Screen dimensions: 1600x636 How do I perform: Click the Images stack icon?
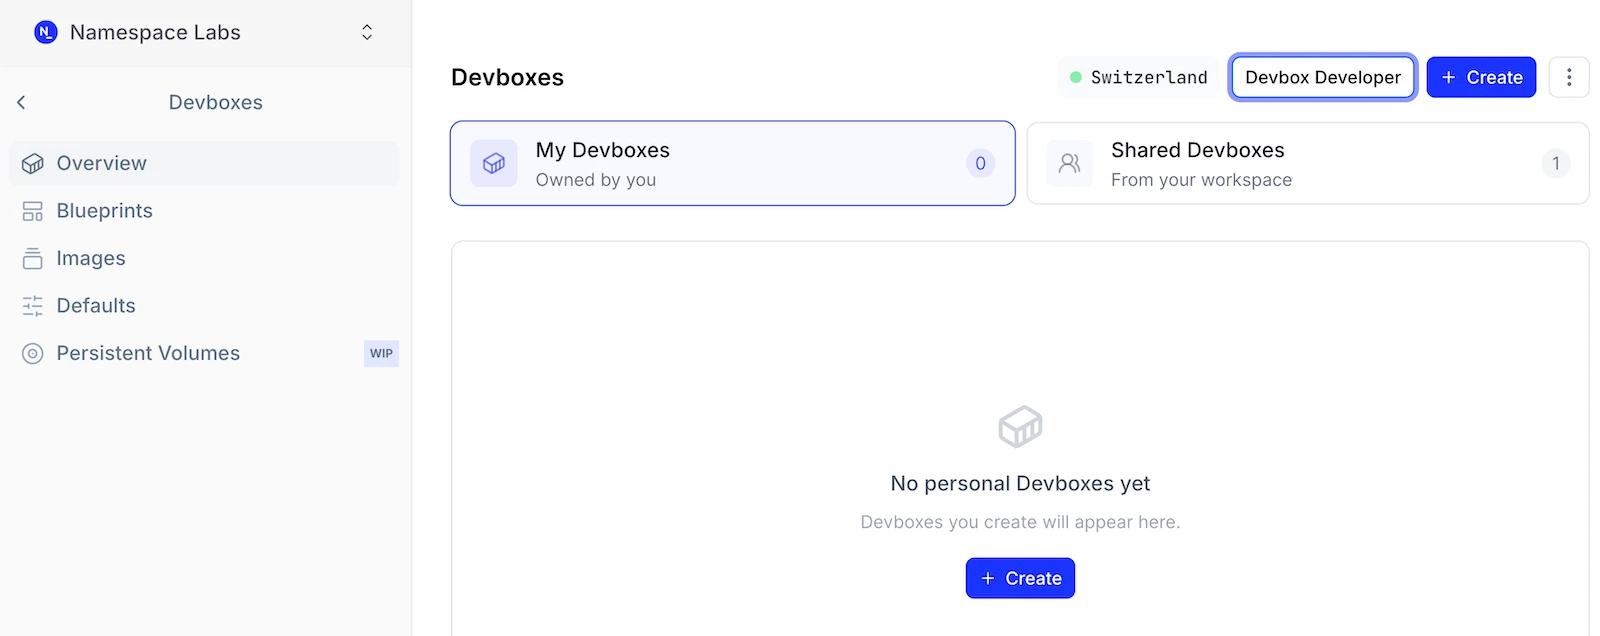33,258
